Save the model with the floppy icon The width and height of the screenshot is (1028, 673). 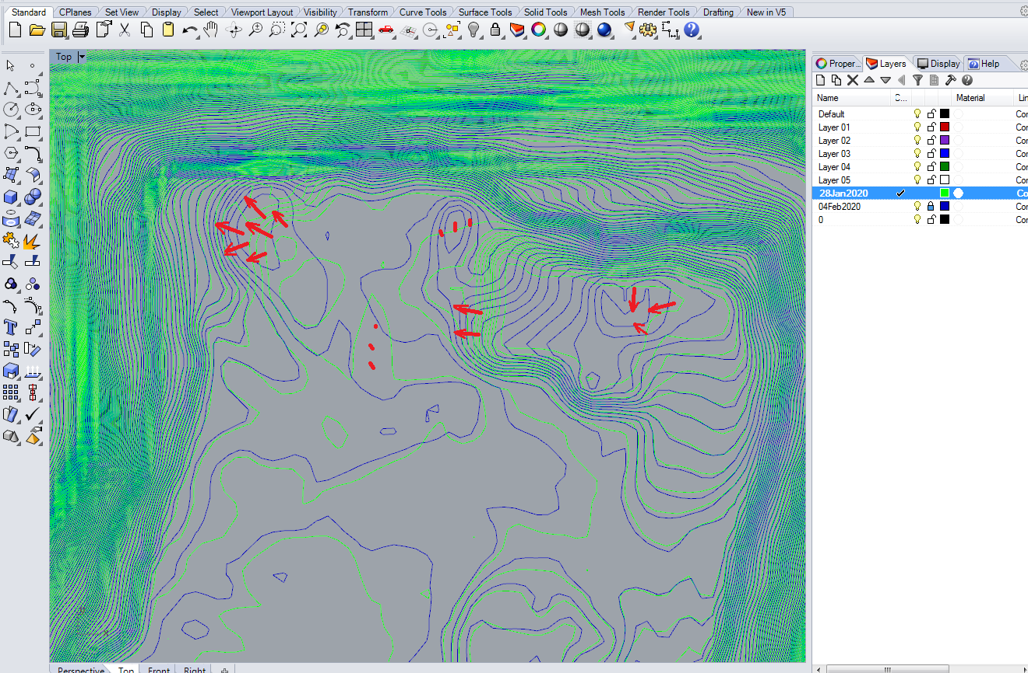pos(59,30)
